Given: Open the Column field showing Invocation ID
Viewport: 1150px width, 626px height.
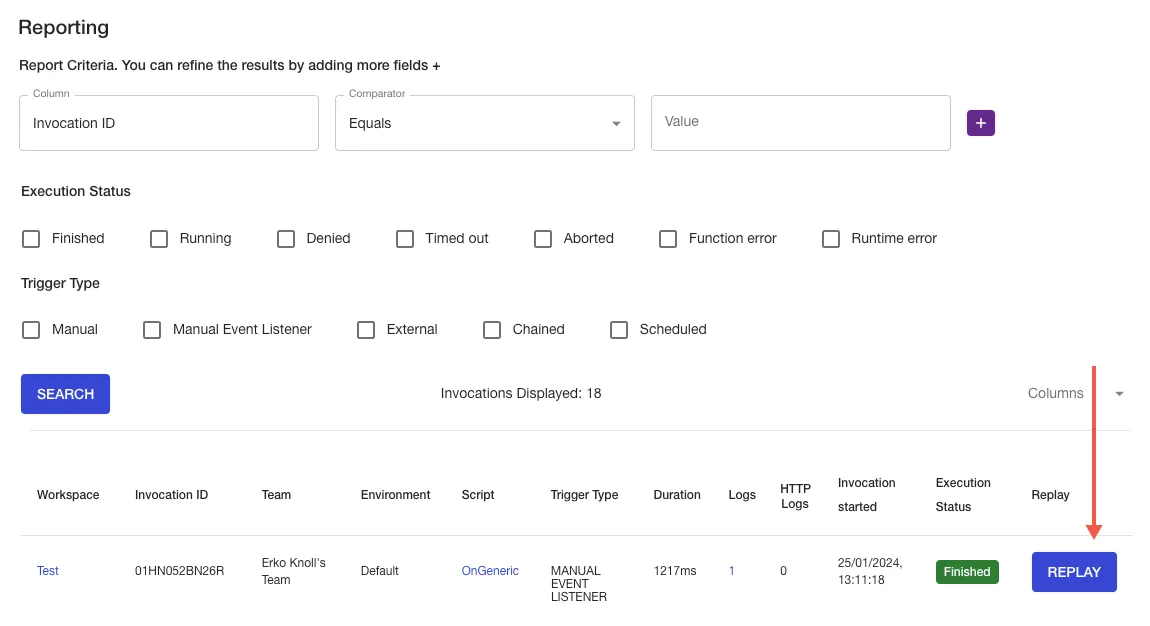Looking at the screenshot, I should click(169, 123).
